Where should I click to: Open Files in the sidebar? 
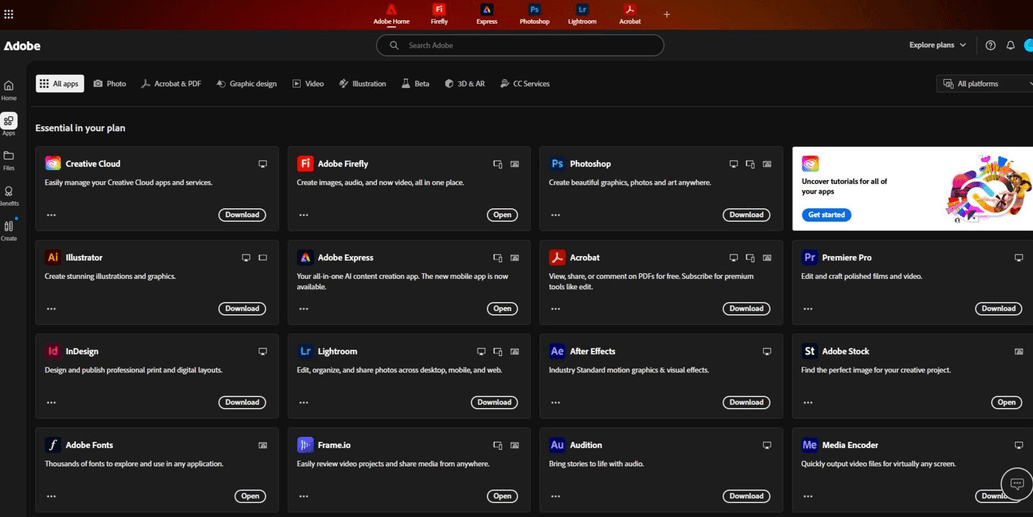tap(9, 161)
